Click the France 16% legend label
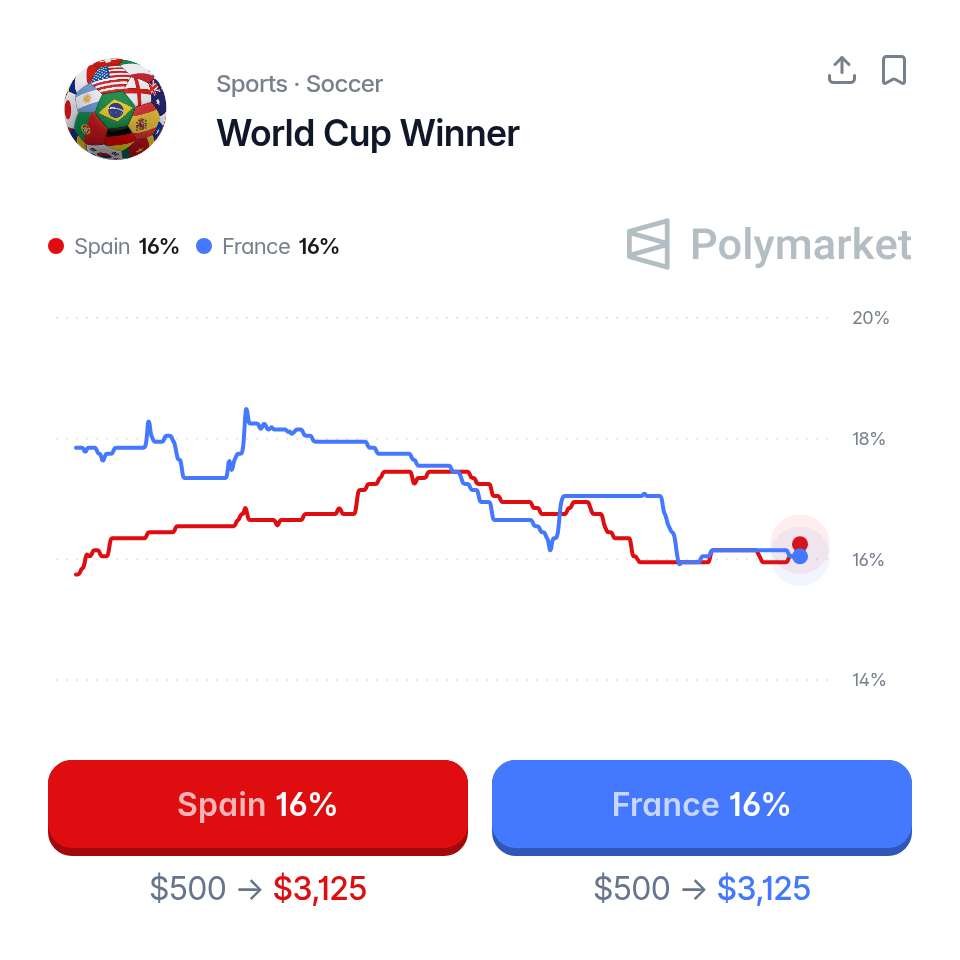 click(x=280, y=246)
